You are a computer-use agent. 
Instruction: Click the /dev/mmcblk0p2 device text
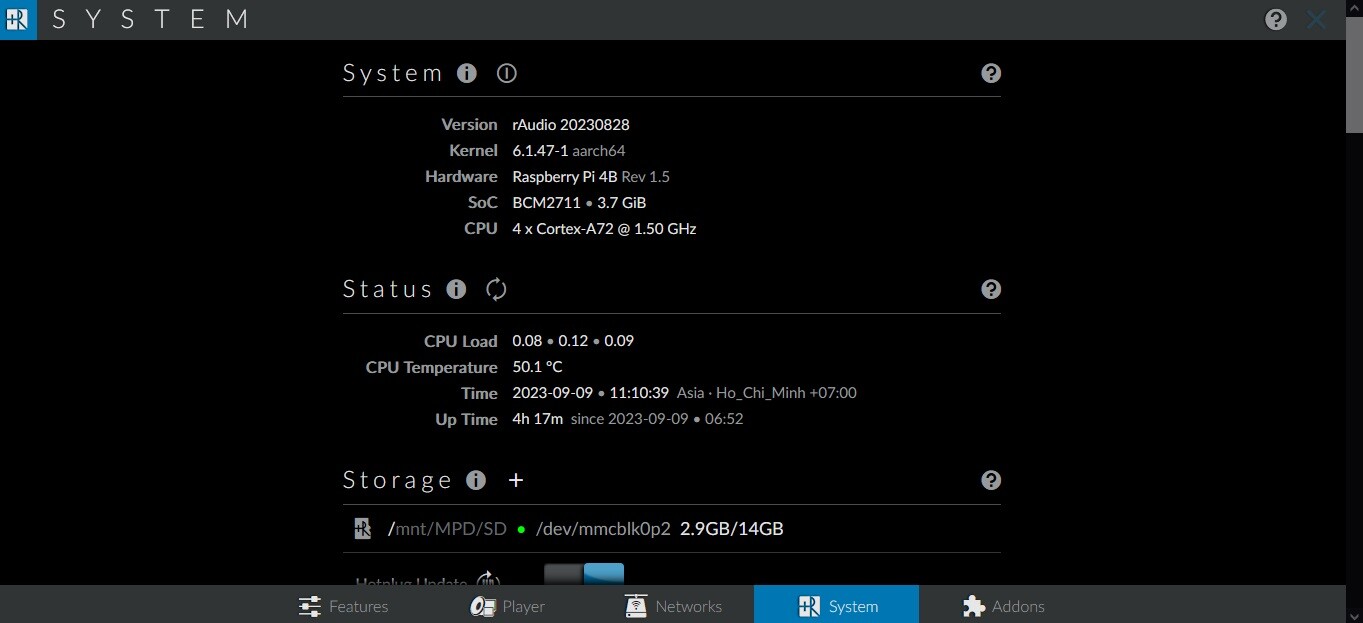(x=603, y=529)
